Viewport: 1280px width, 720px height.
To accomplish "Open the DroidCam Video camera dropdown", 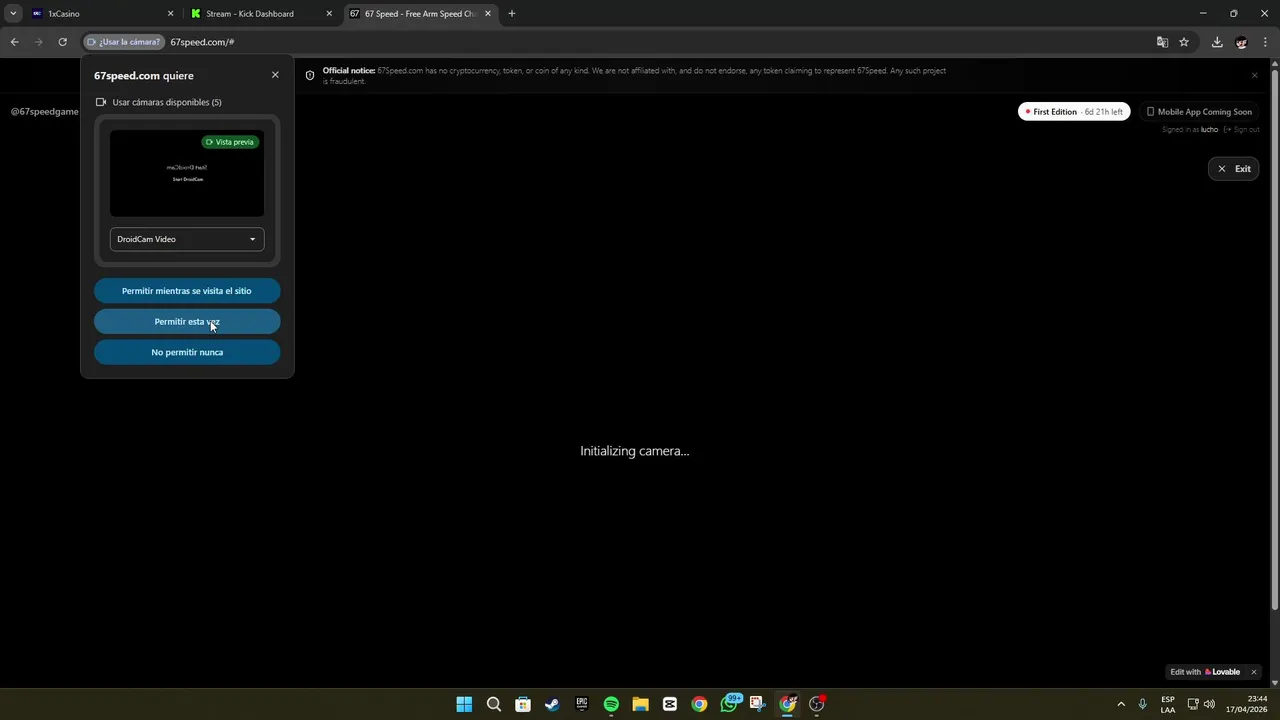I will 187,239.
